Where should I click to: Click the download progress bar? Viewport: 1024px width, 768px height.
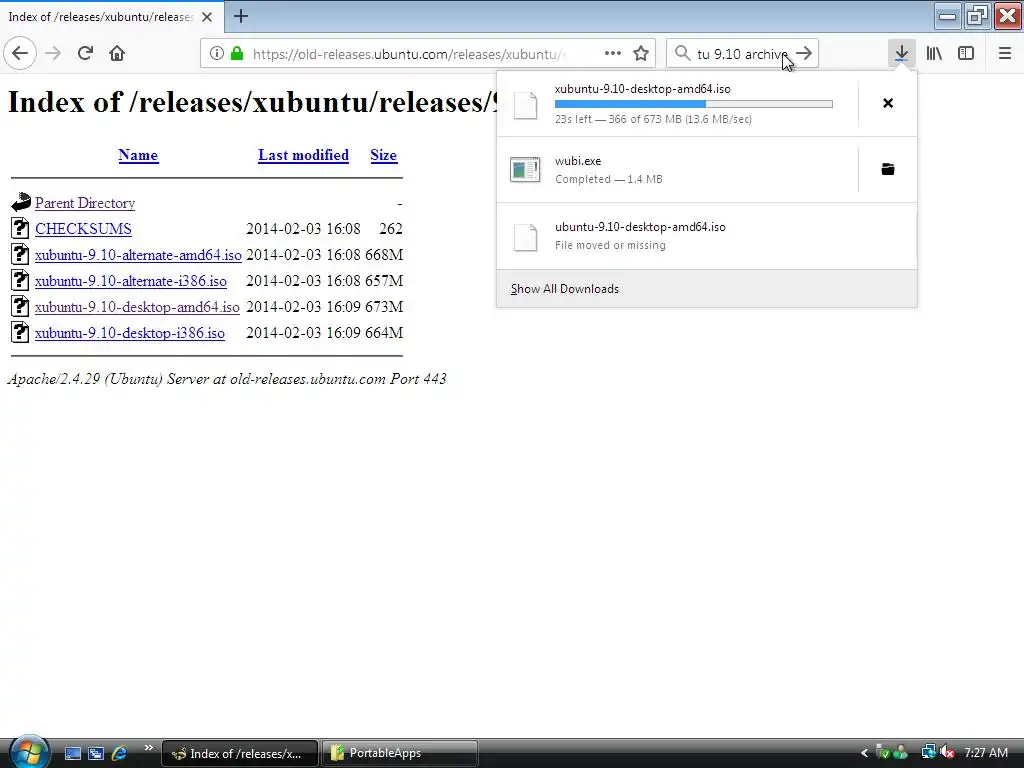(694, 104)
